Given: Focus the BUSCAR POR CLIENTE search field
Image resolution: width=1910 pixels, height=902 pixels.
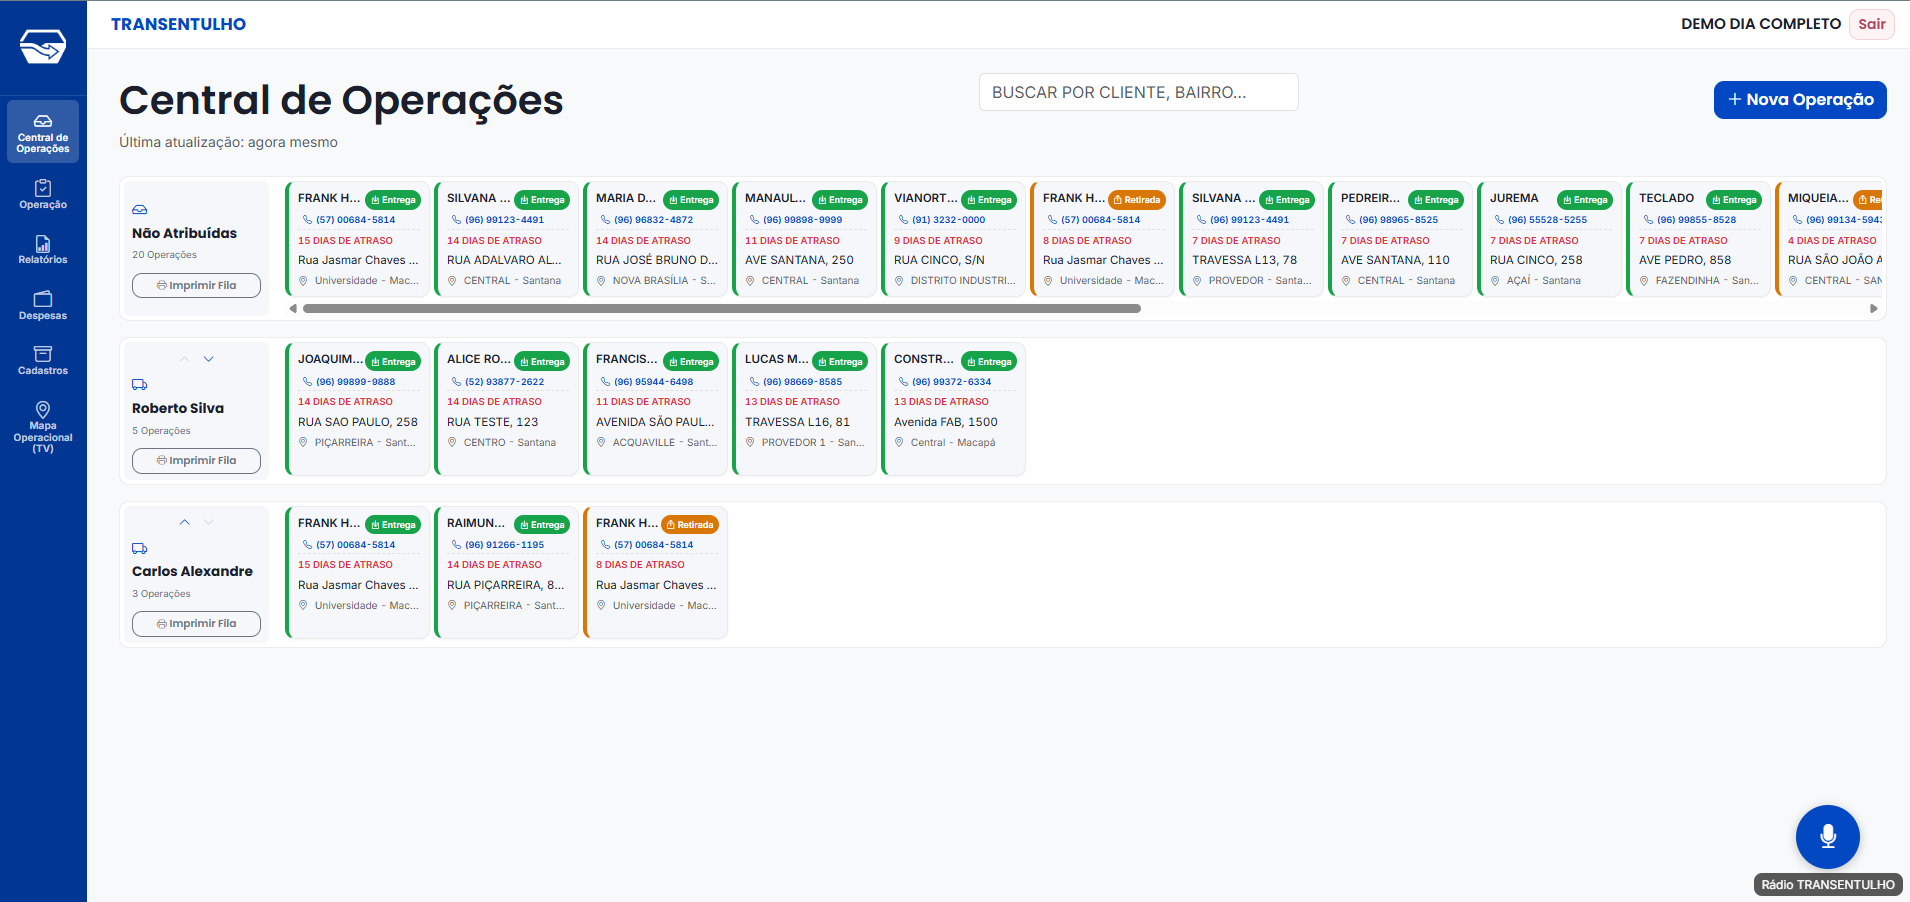Looking at the screenshot, I should [x=1138, y=92].
